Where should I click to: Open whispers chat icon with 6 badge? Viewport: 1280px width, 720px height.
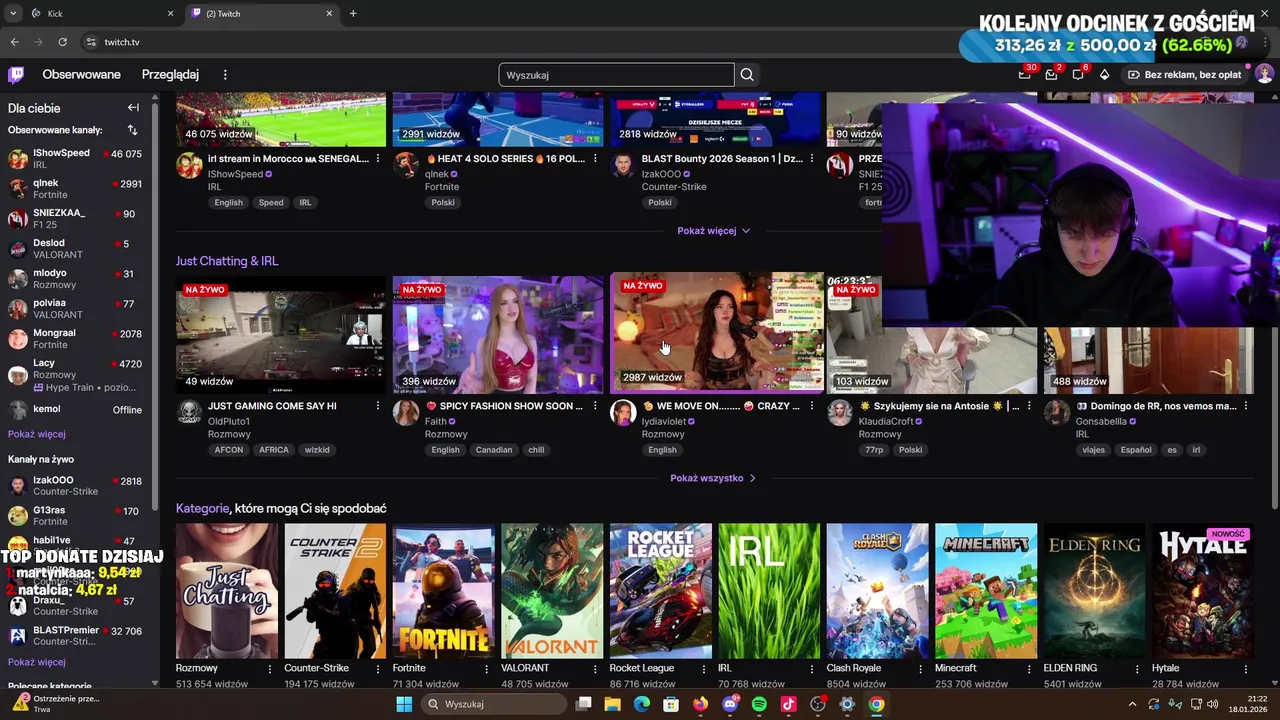coord(1078,74)
